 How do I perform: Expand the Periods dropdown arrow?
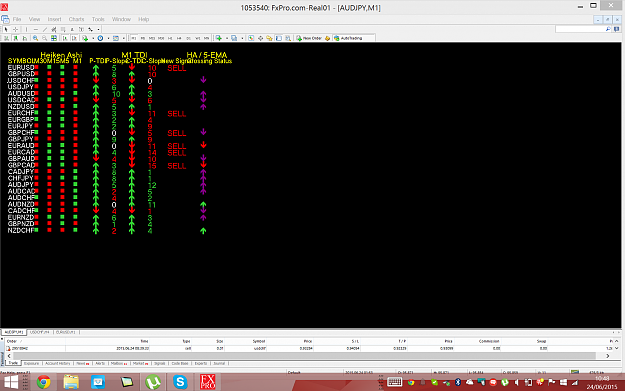(108, 38)
